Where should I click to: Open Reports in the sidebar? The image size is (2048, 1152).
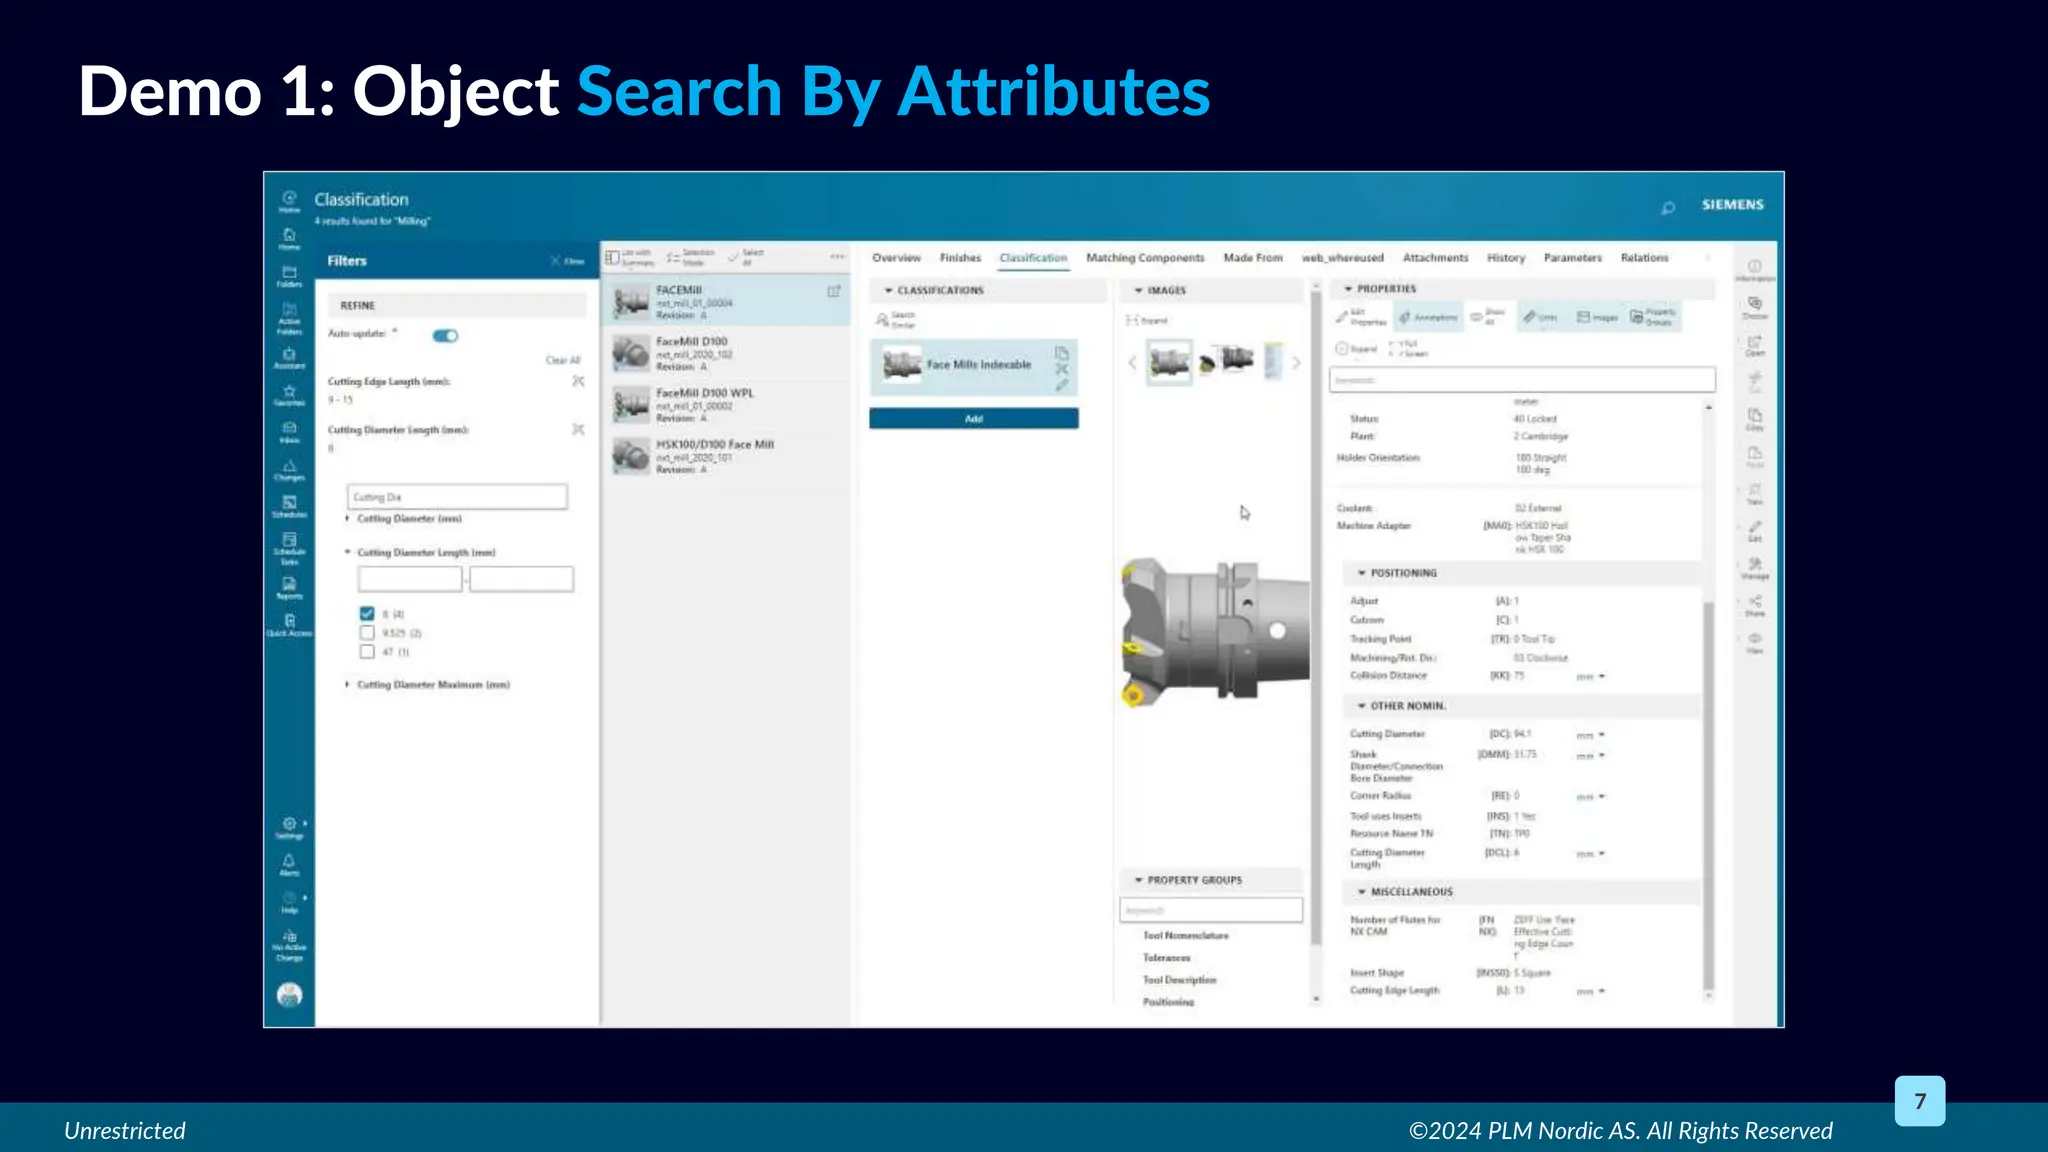point(289,588)
